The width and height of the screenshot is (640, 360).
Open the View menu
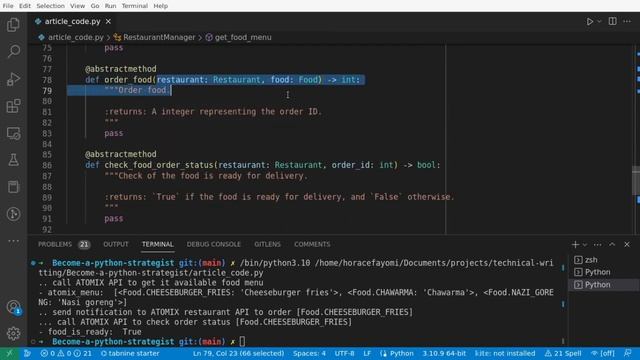point(77,6)
